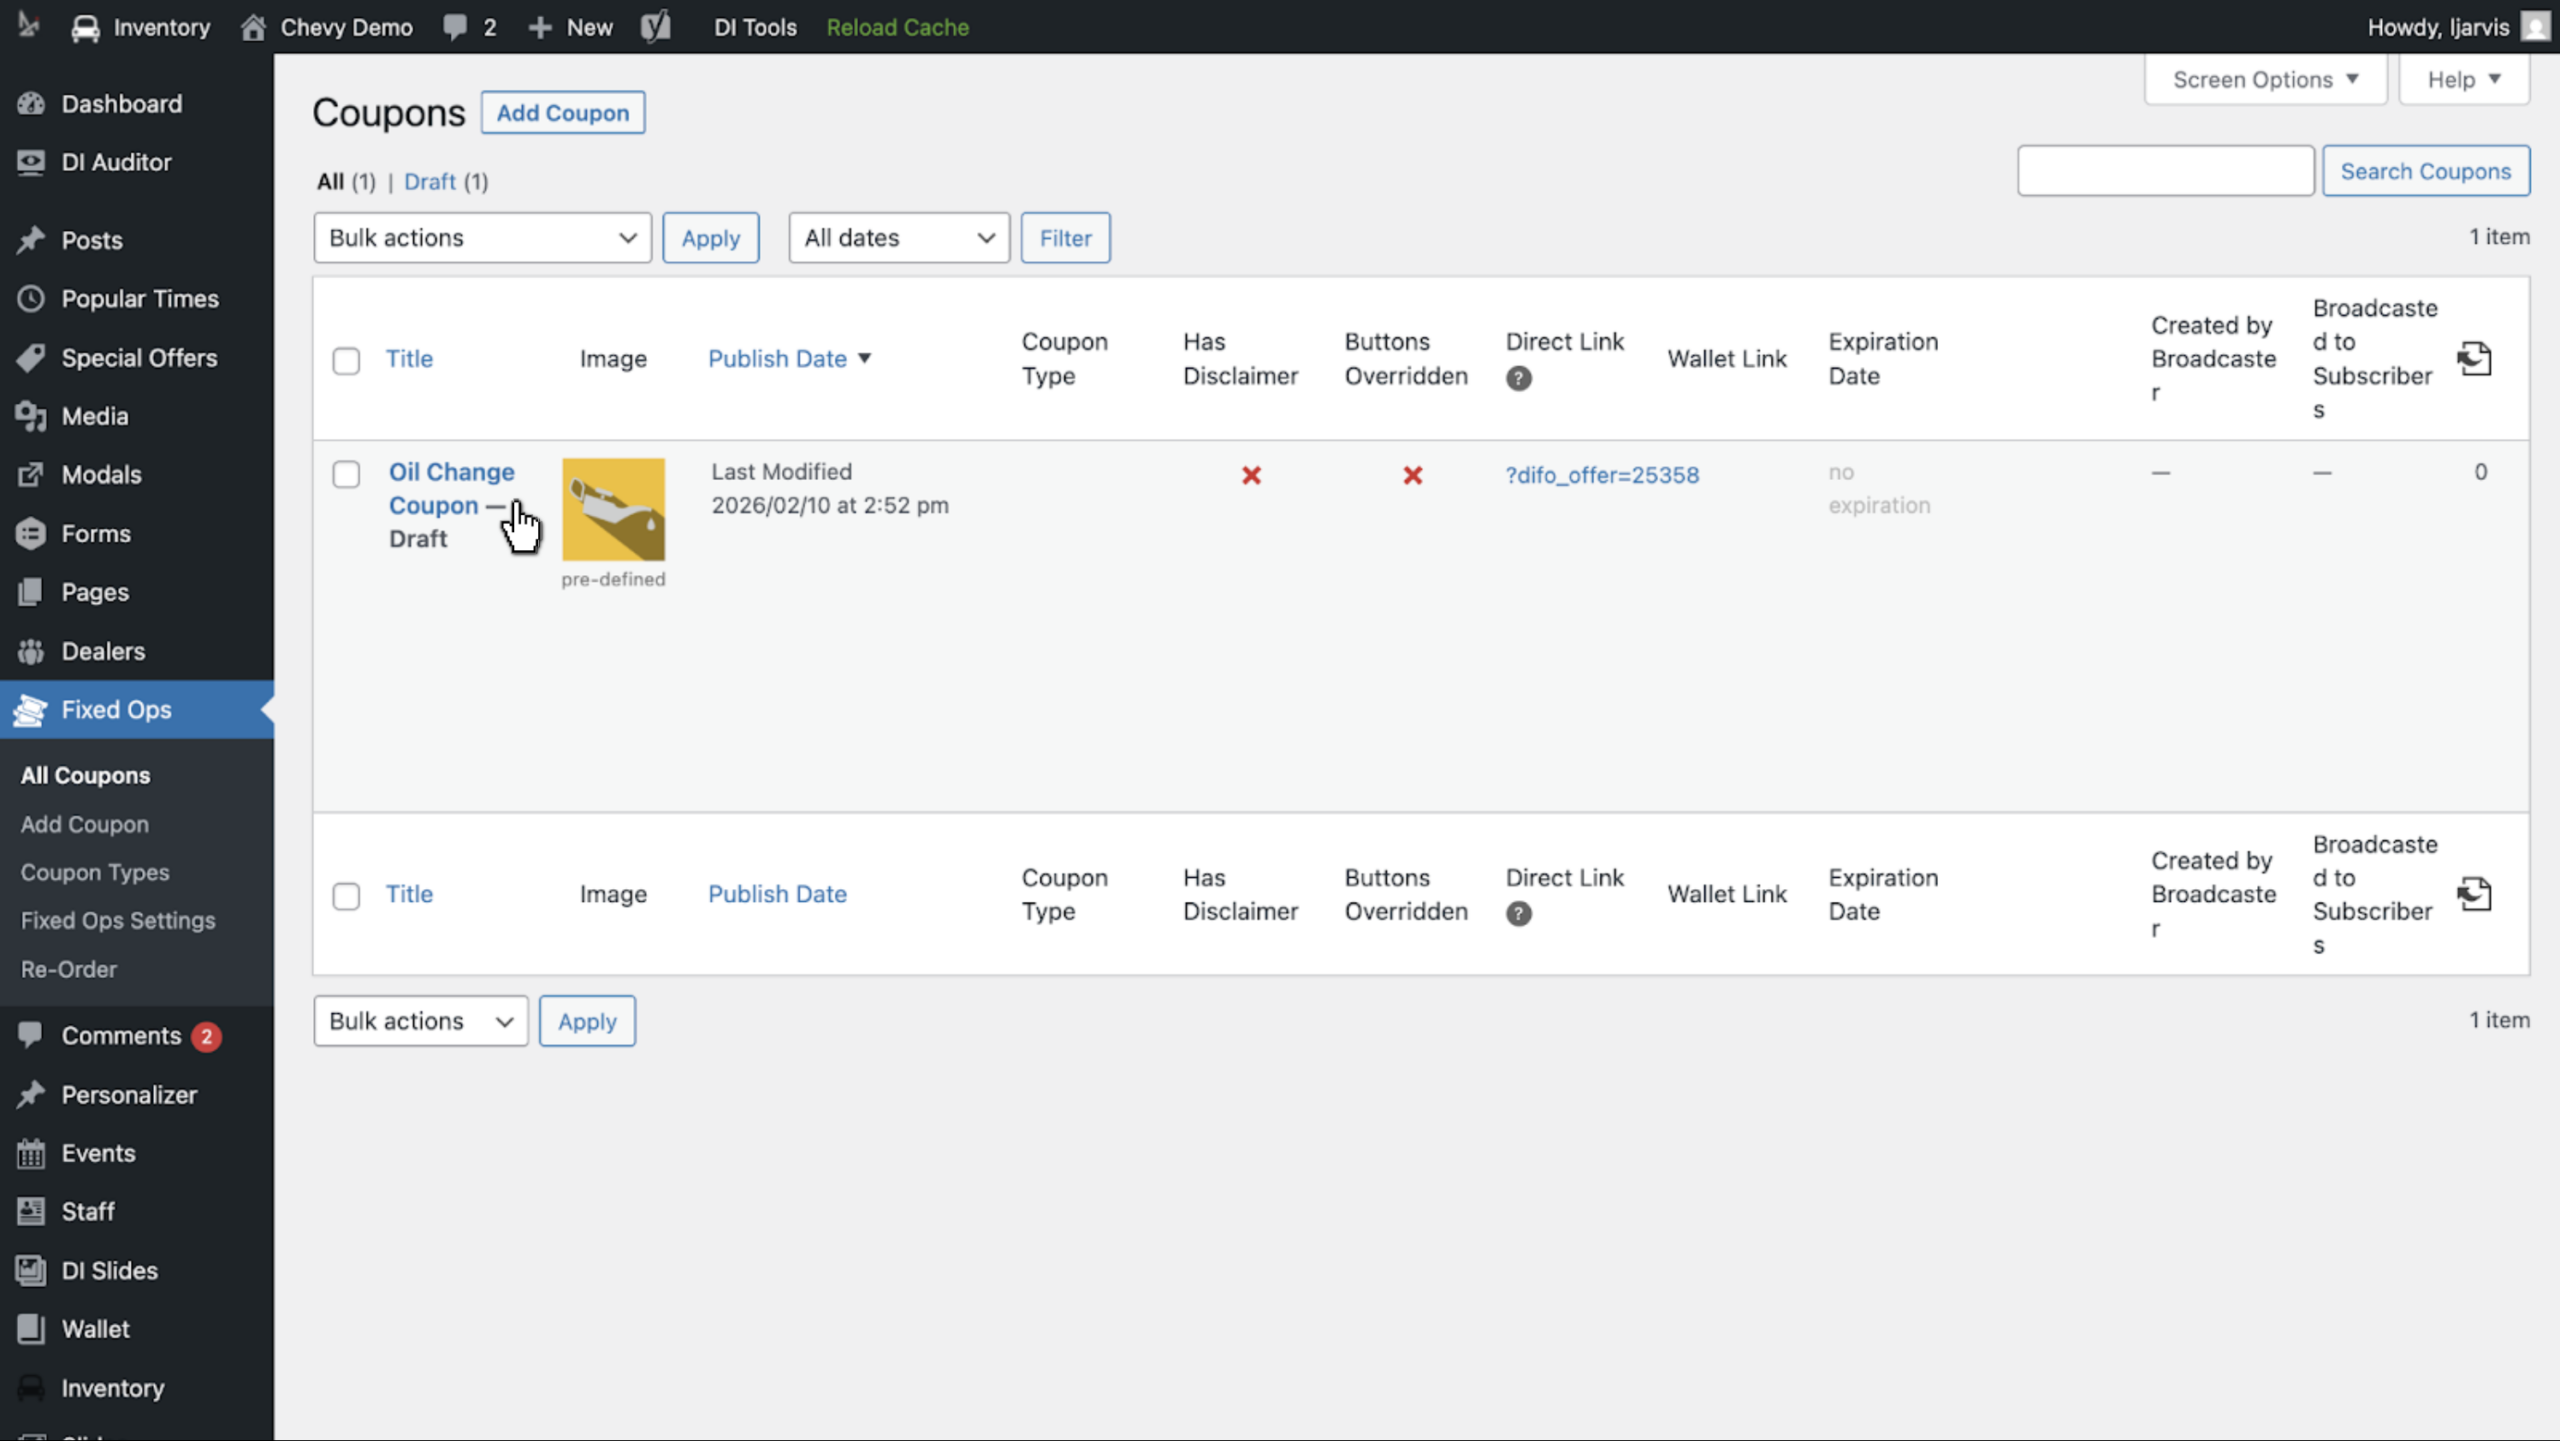Image resolution: width=2560 pixels, height=1441 pixels.
Task: Check the Oil Change Coupon row checkbox
Action: point(346,474)
